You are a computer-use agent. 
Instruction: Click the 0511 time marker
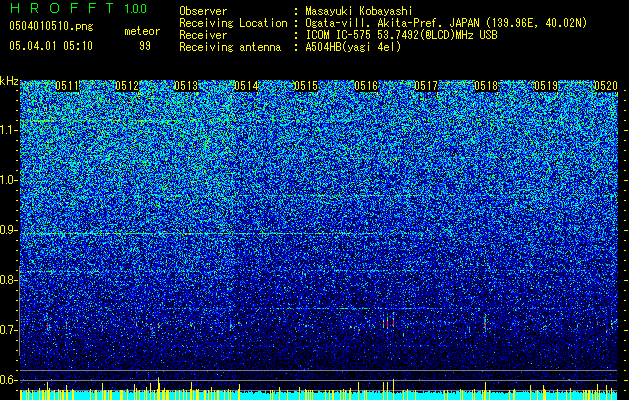(67, 86)
